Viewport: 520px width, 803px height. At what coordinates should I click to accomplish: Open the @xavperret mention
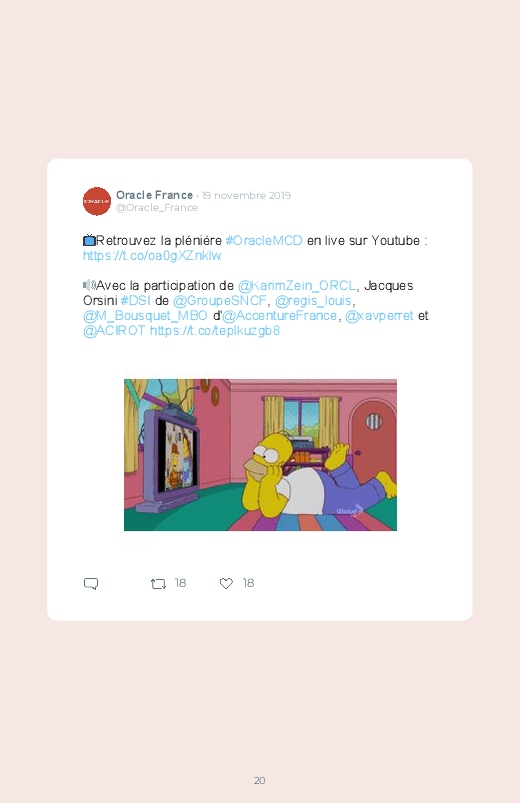[379, 315]
